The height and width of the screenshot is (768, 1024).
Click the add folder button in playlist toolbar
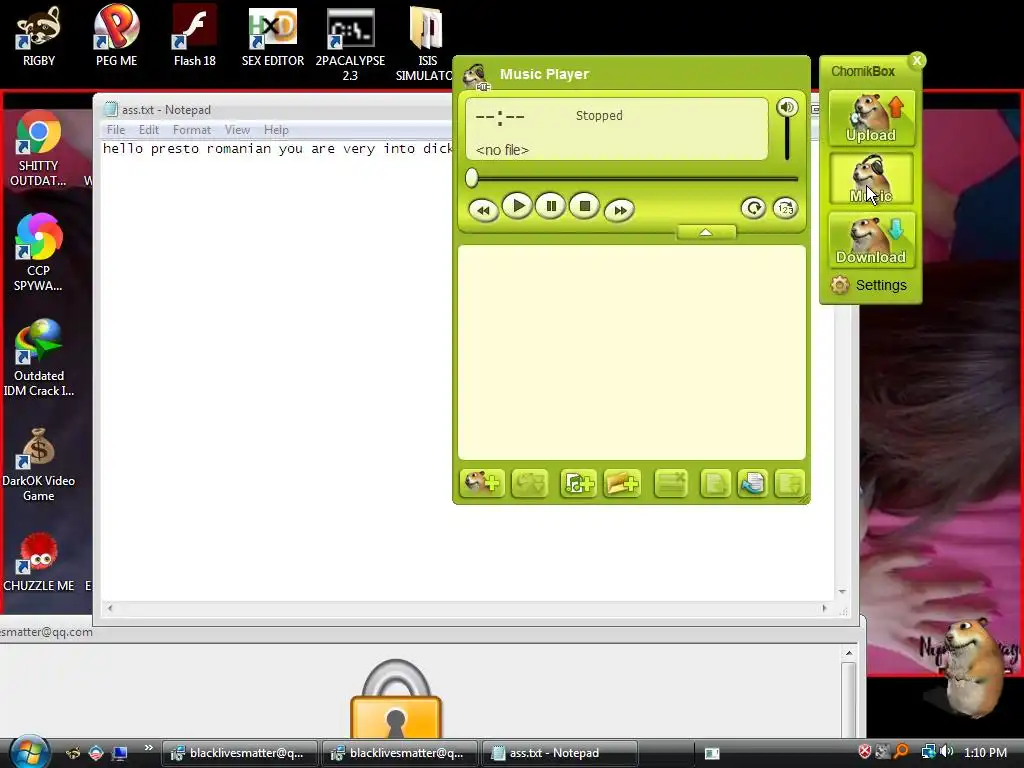622,484
